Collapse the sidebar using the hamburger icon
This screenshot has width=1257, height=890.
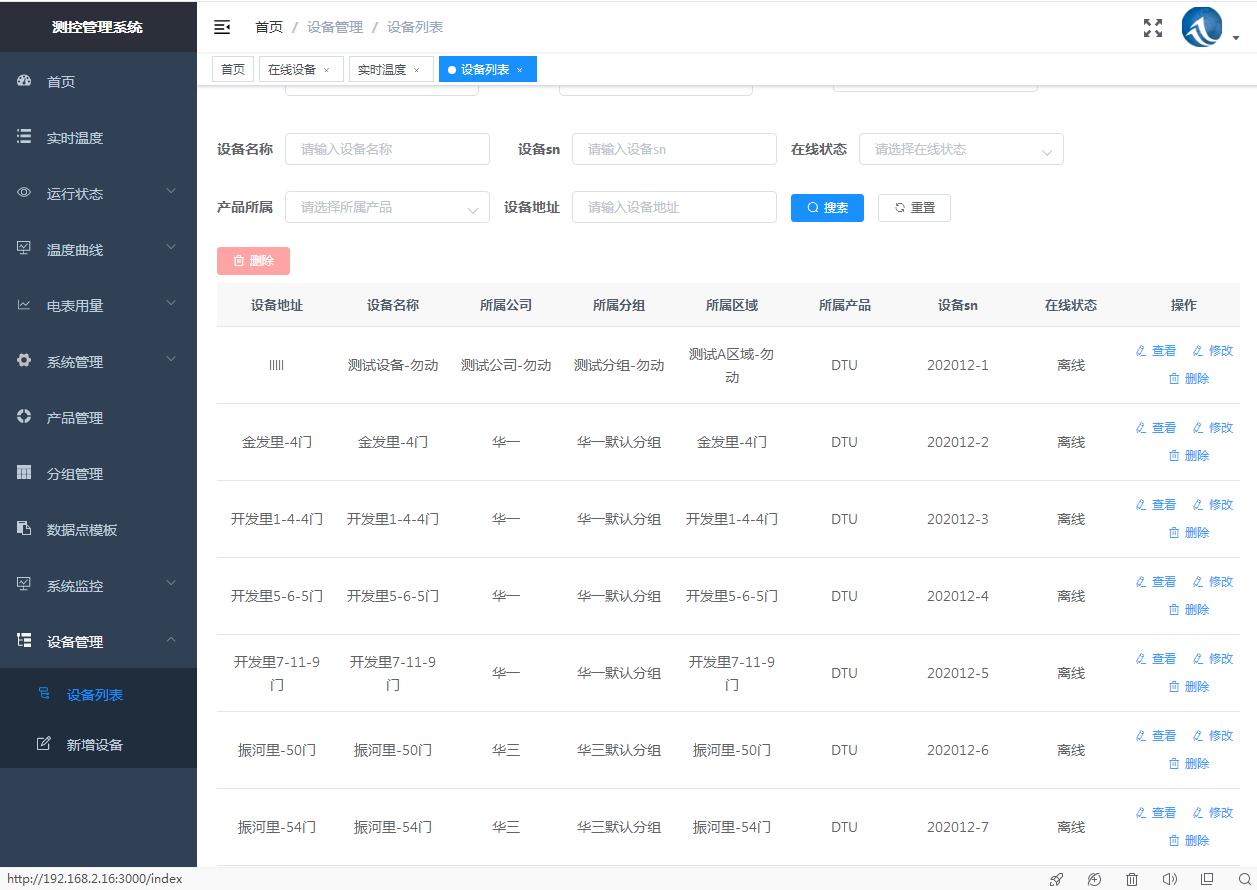tap(221, 27)
